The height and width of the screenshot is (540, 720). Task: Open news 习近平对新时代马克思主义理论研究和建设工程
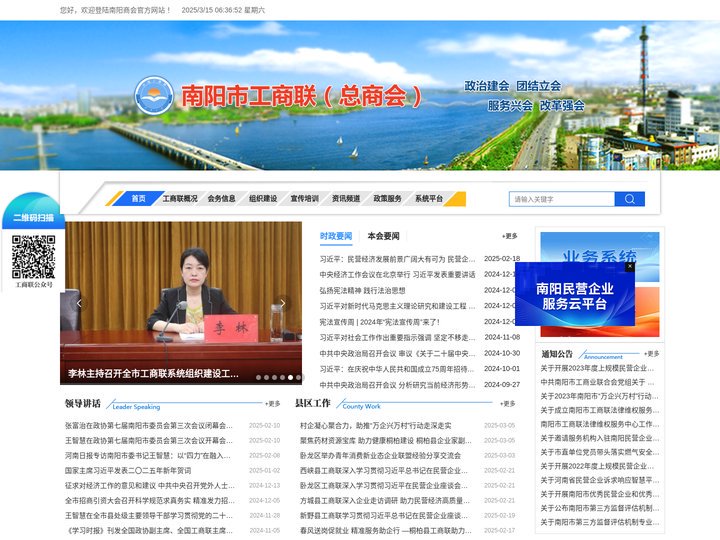pos(397,306)
